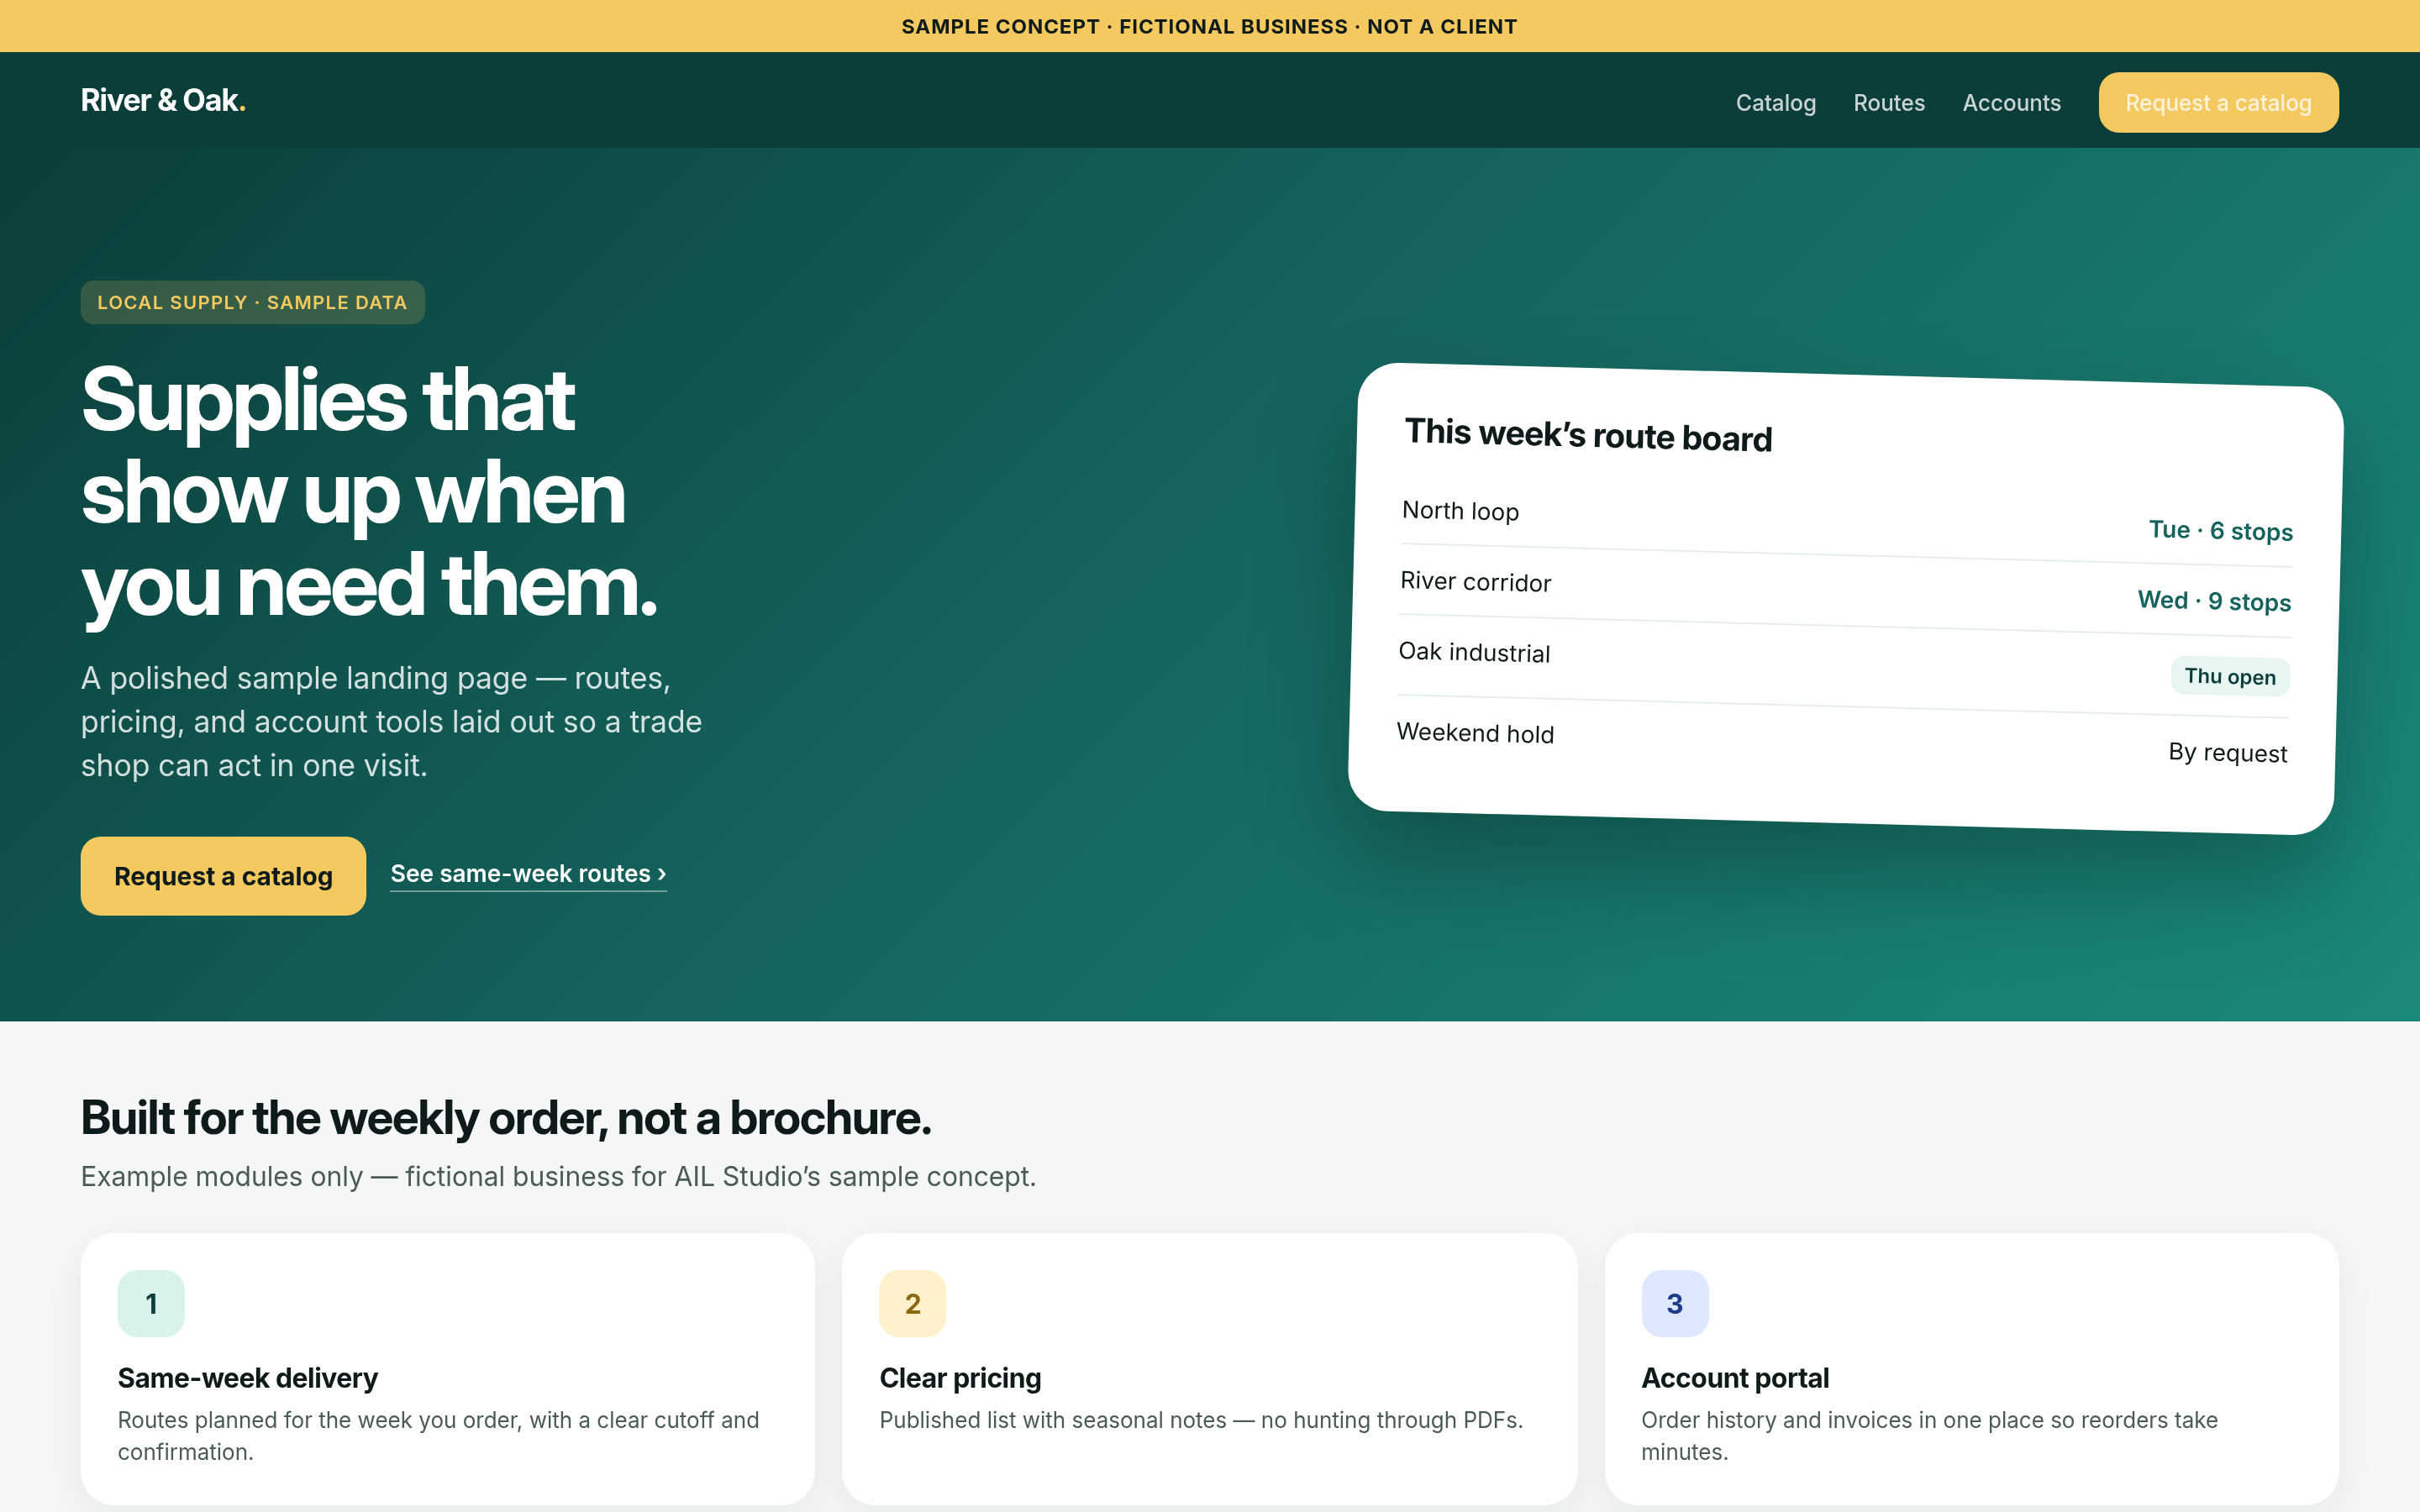Viewport: 2420px width, 1512px height.
Task: Select the North loop route row
Action: click(x=1846, y=521)
